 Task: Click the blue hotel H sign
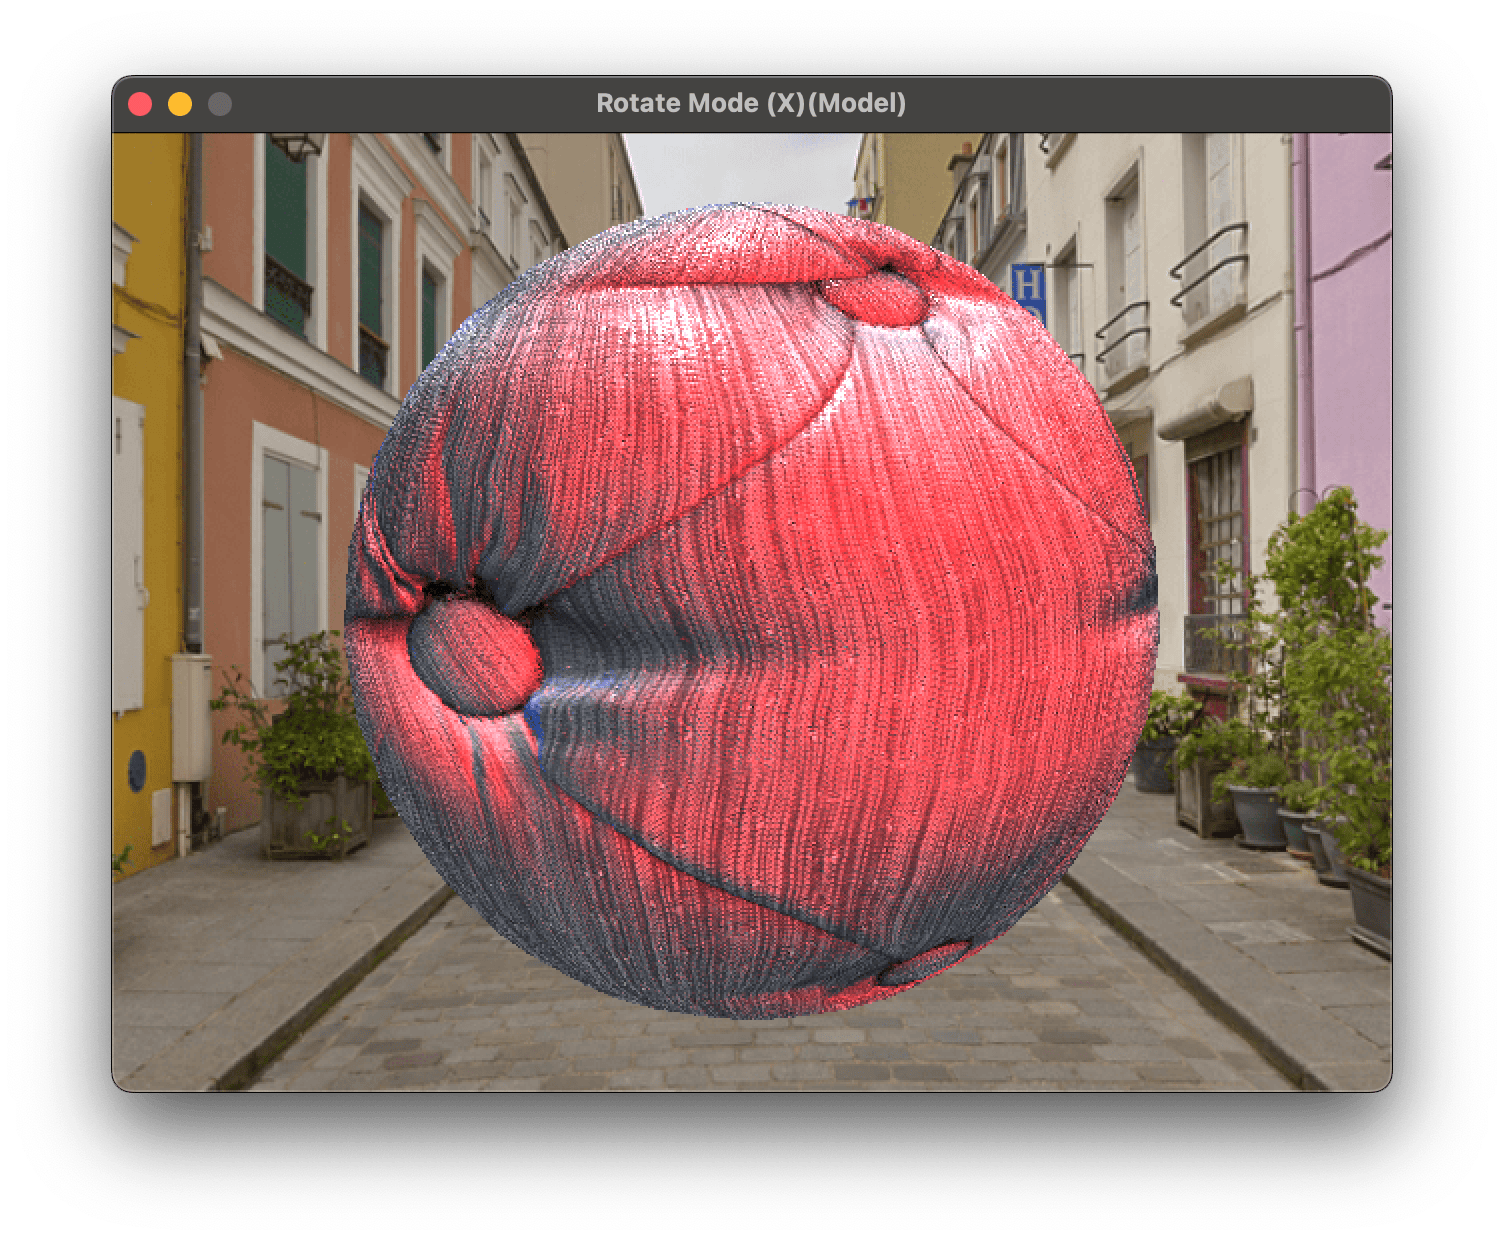tap(1025, 285)
